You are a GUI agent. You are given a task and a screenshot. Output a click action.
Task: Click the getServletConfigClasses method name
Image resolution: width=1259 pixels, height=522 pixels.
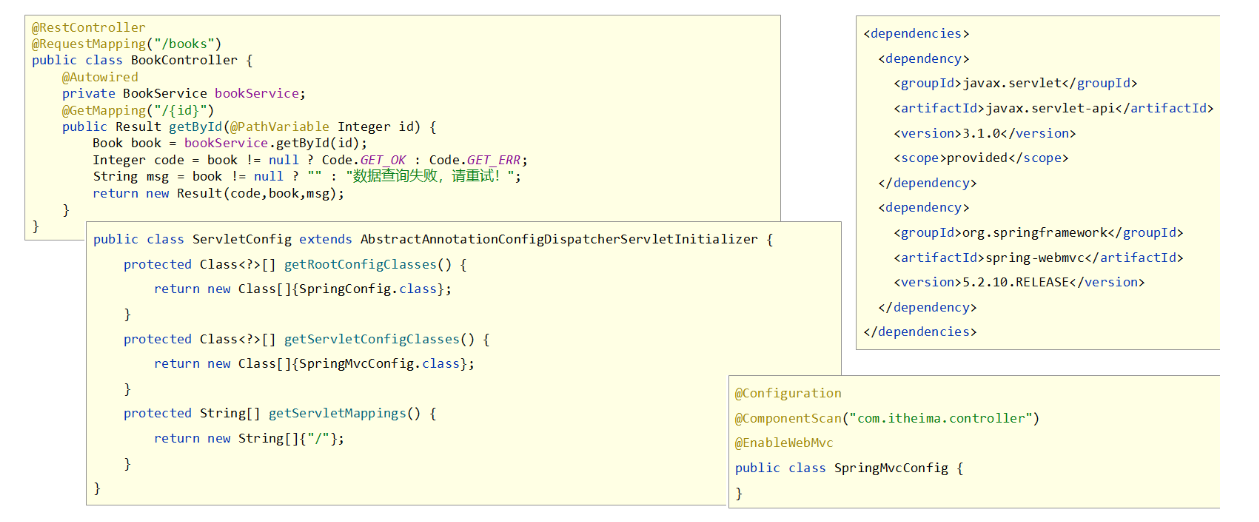[x=372, y=339]
